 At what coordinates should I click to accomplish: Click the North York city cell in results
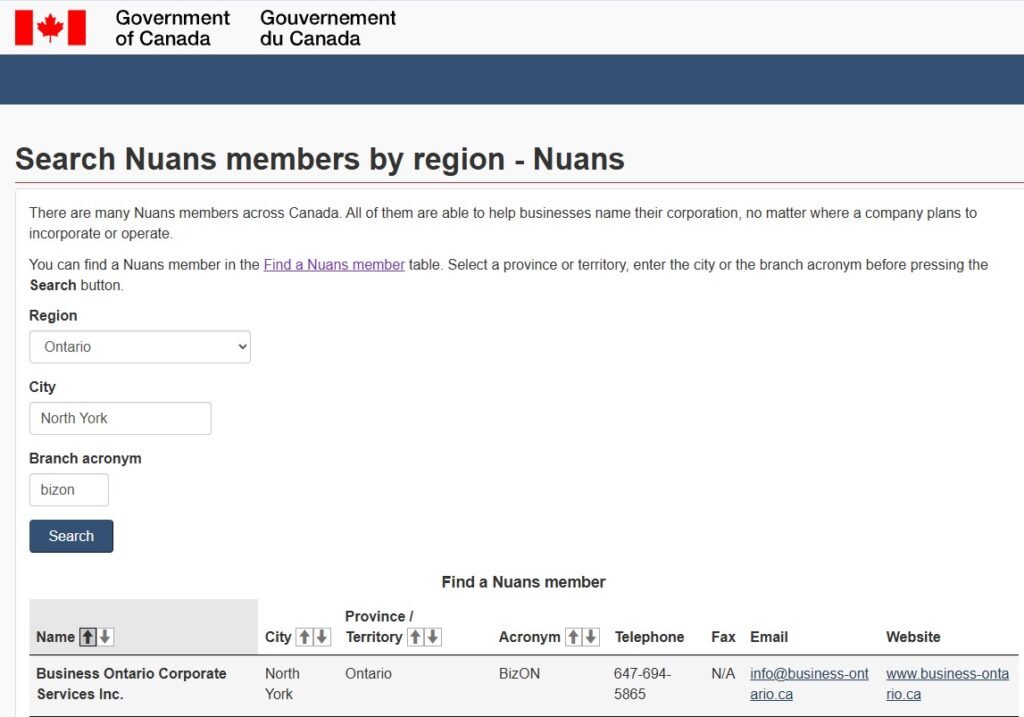click(x=282, y=684)
